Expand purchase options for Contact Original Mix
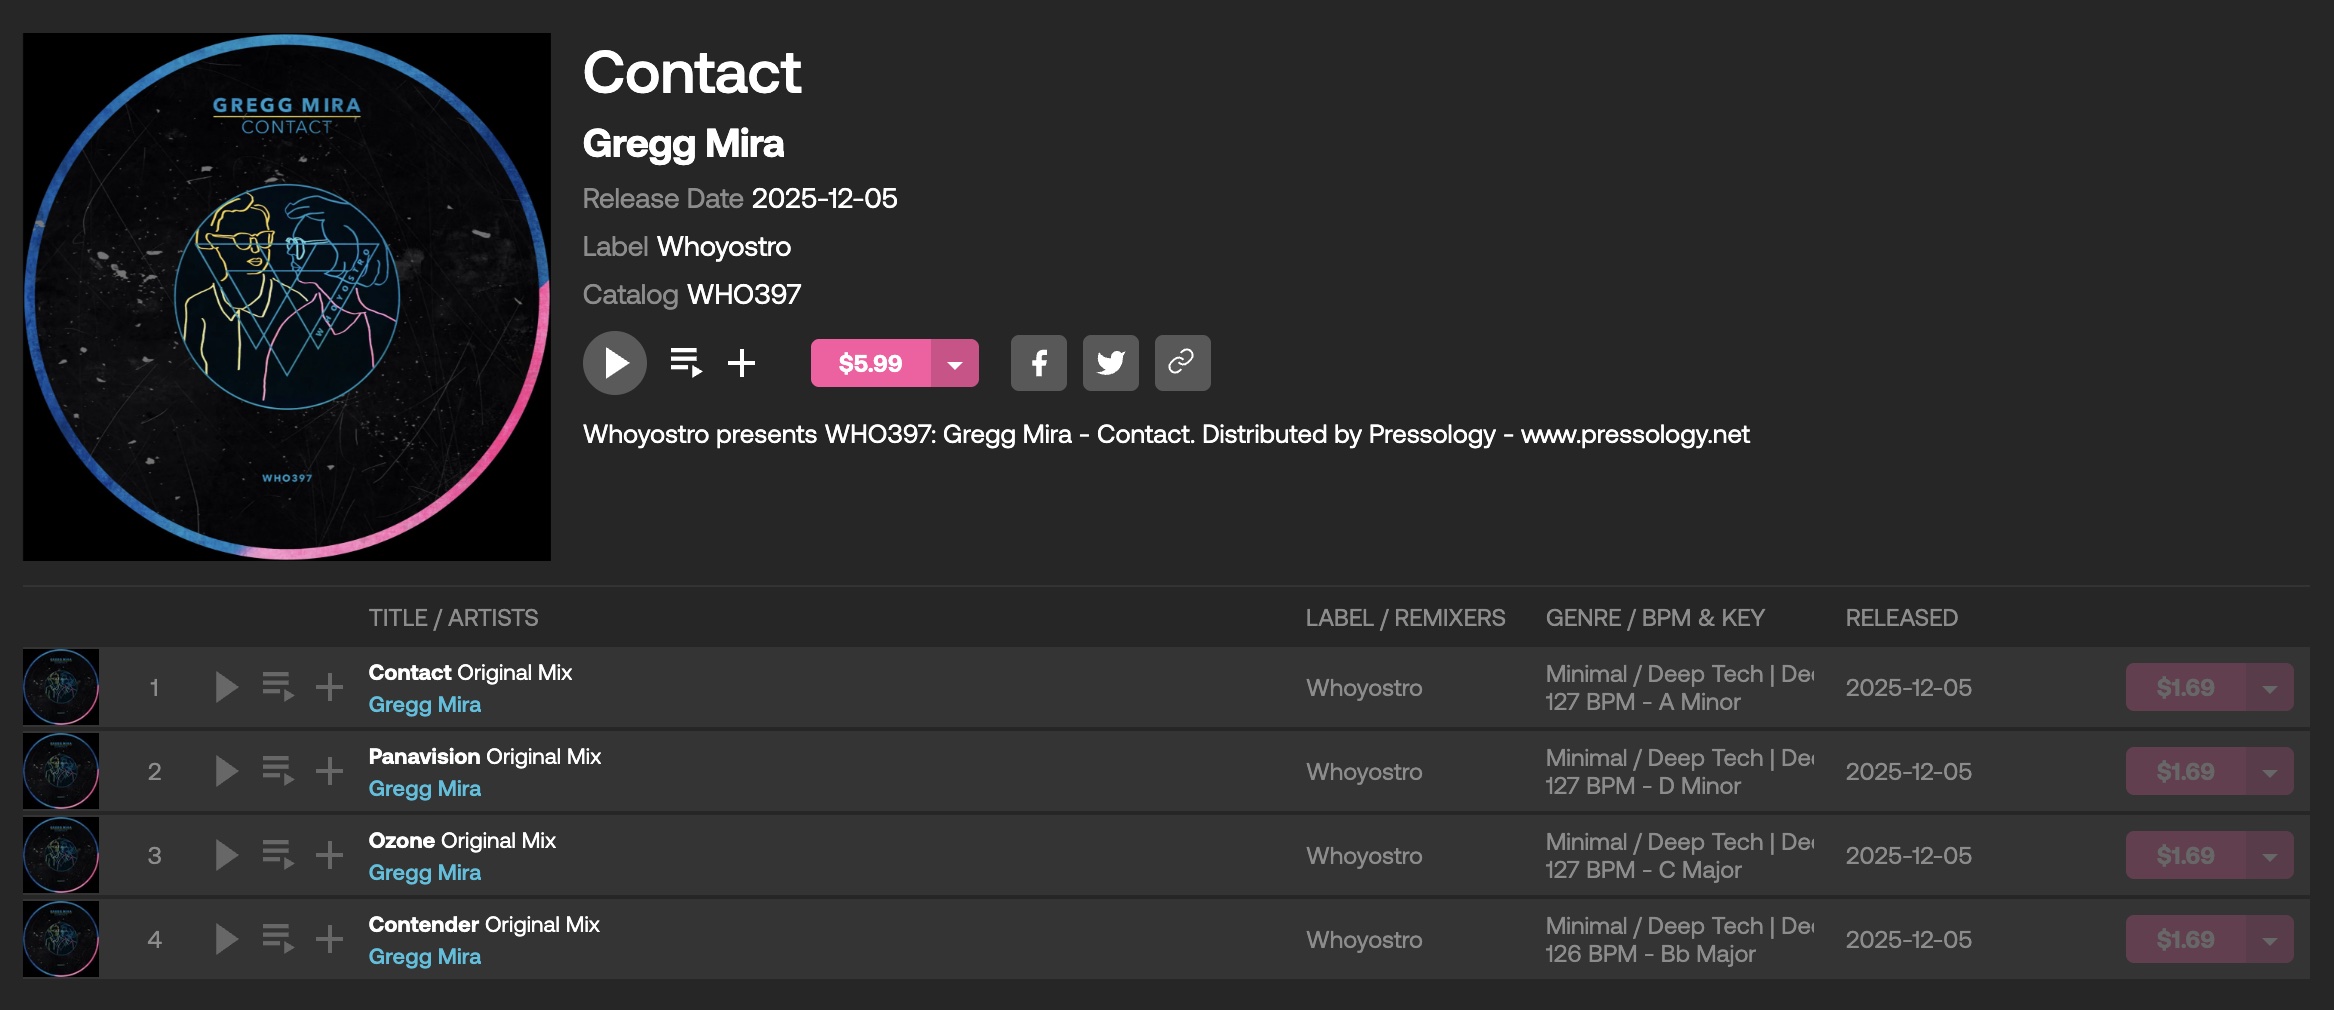Viewport: 2334px width, 1010px height. [x=2269, y=688]
